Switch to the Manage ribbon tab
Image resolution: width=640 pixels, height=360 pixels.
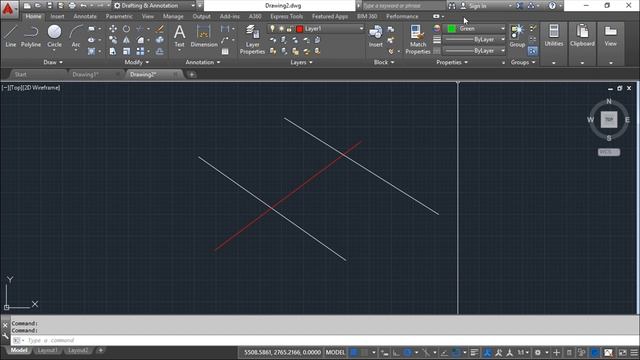coord(173,16)
